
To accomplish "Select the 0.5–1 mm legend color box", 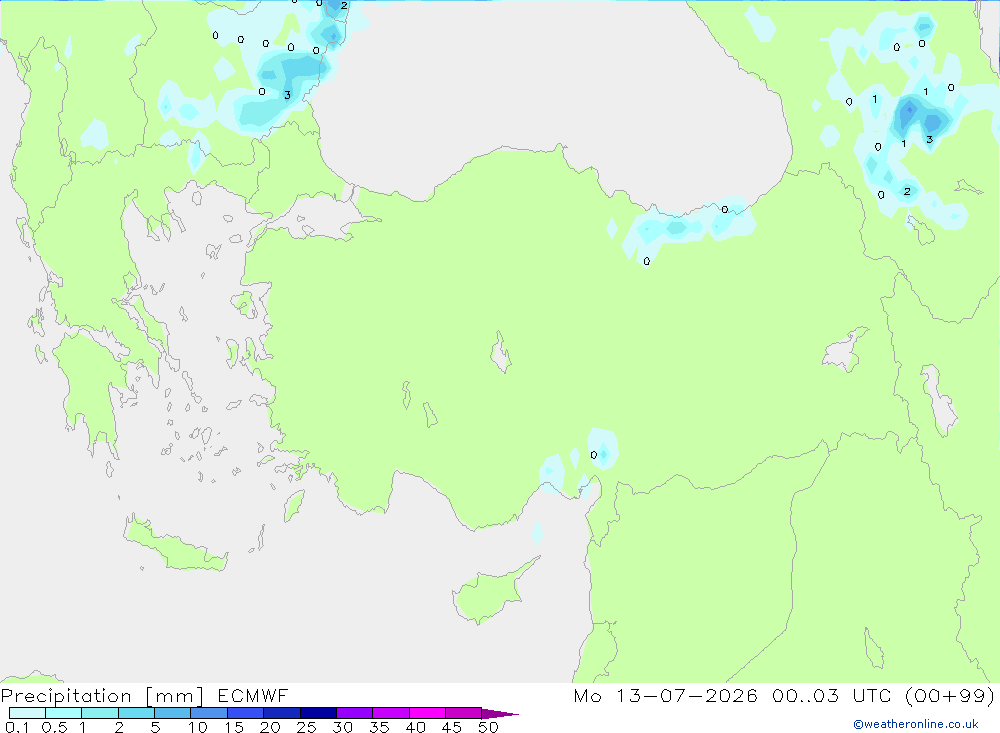I will point(64,713).
